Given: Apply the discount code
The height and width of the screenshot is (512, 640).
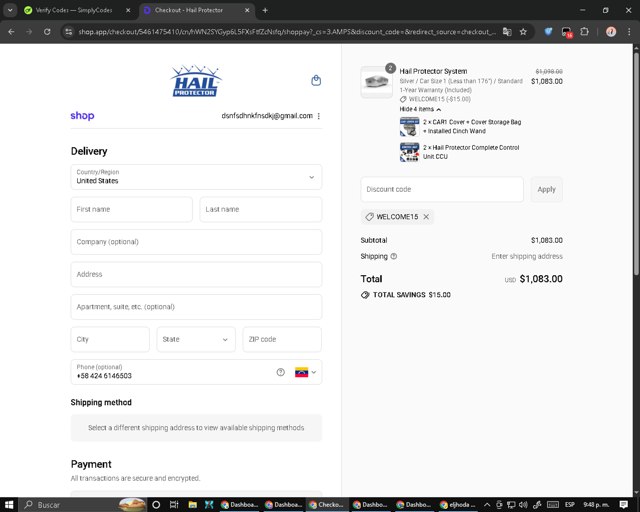Looking at the screenshot, I should click(x=547, y=189).
